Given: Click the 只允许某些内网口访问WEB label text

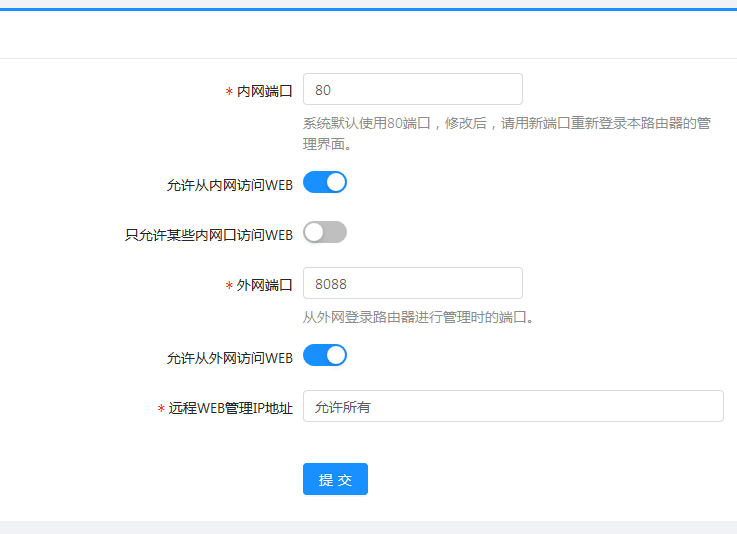Looking at the screenshot, I should [208, 235].
